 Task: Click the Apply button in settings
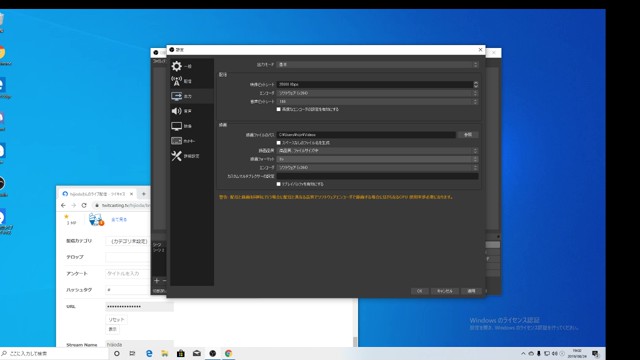(x=471, y=291)
